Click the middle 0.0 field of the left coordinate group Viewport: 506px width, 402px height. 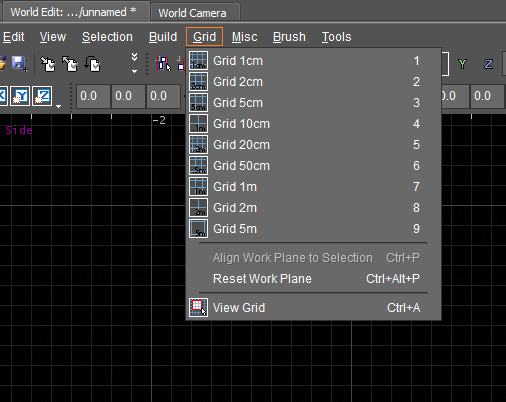(x=128, y=96)
